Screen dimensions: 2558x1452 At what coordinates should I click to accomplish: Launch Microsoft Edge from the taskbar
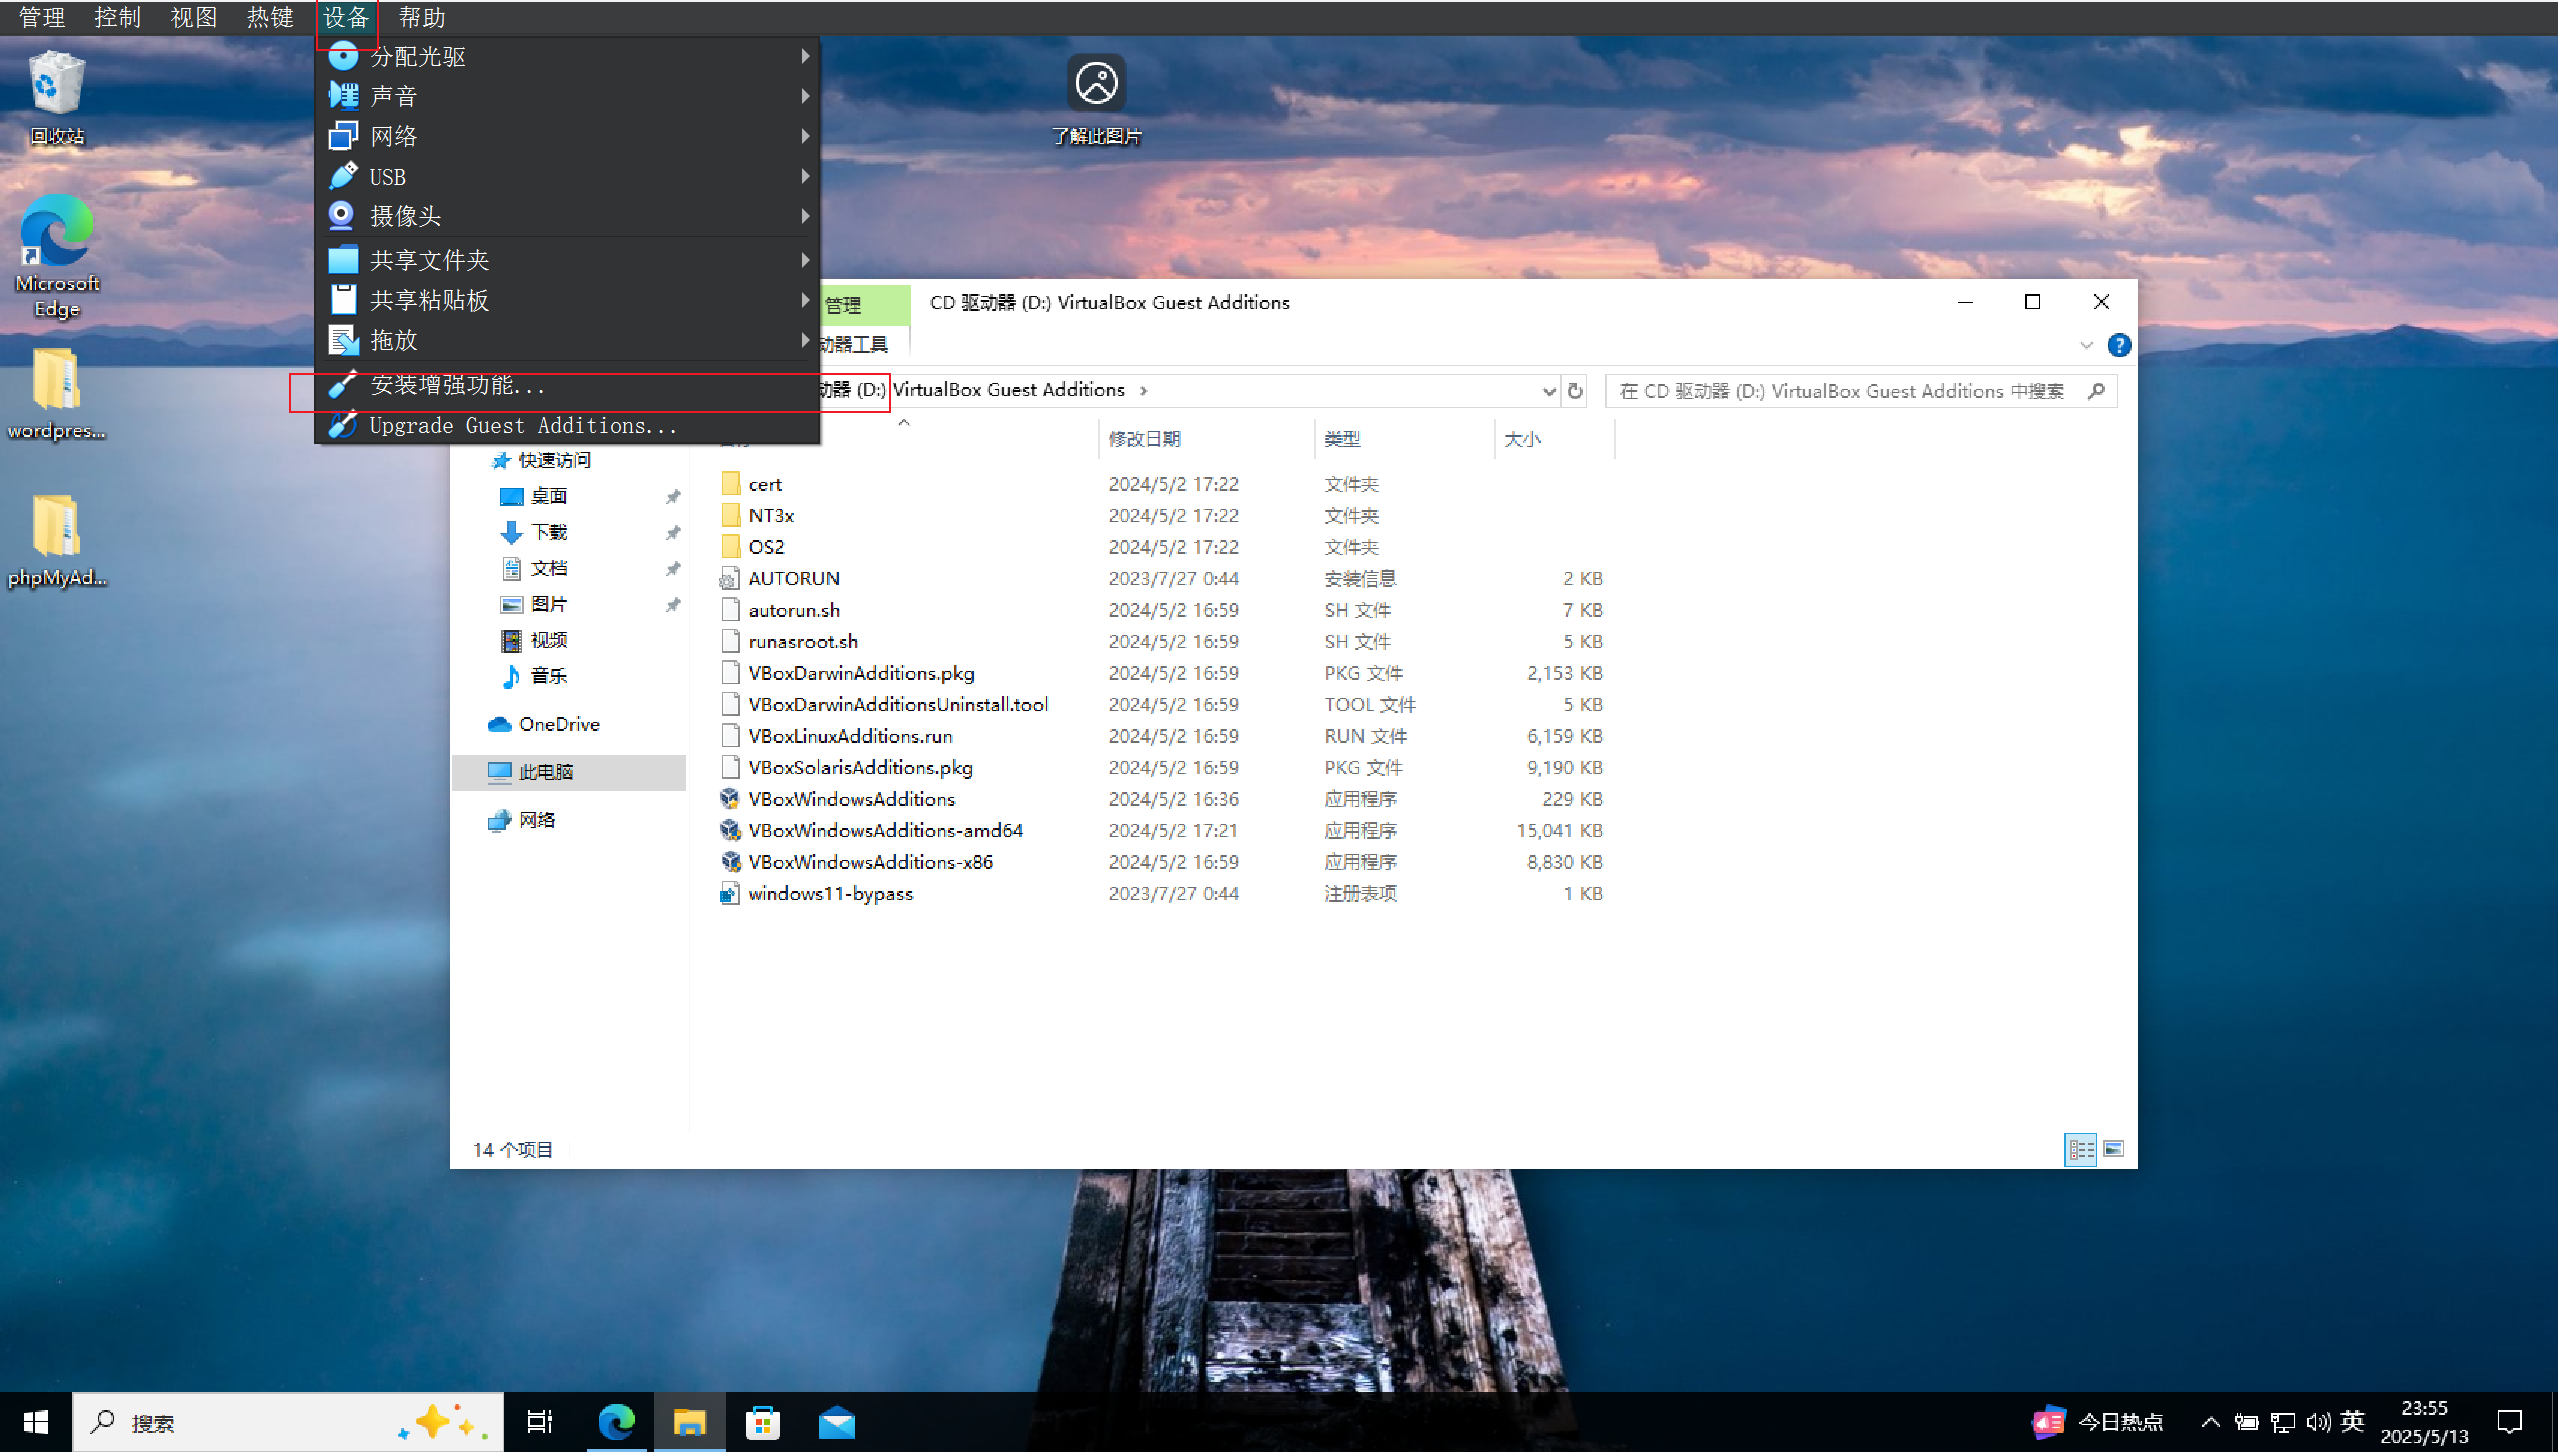point(616,1422)
